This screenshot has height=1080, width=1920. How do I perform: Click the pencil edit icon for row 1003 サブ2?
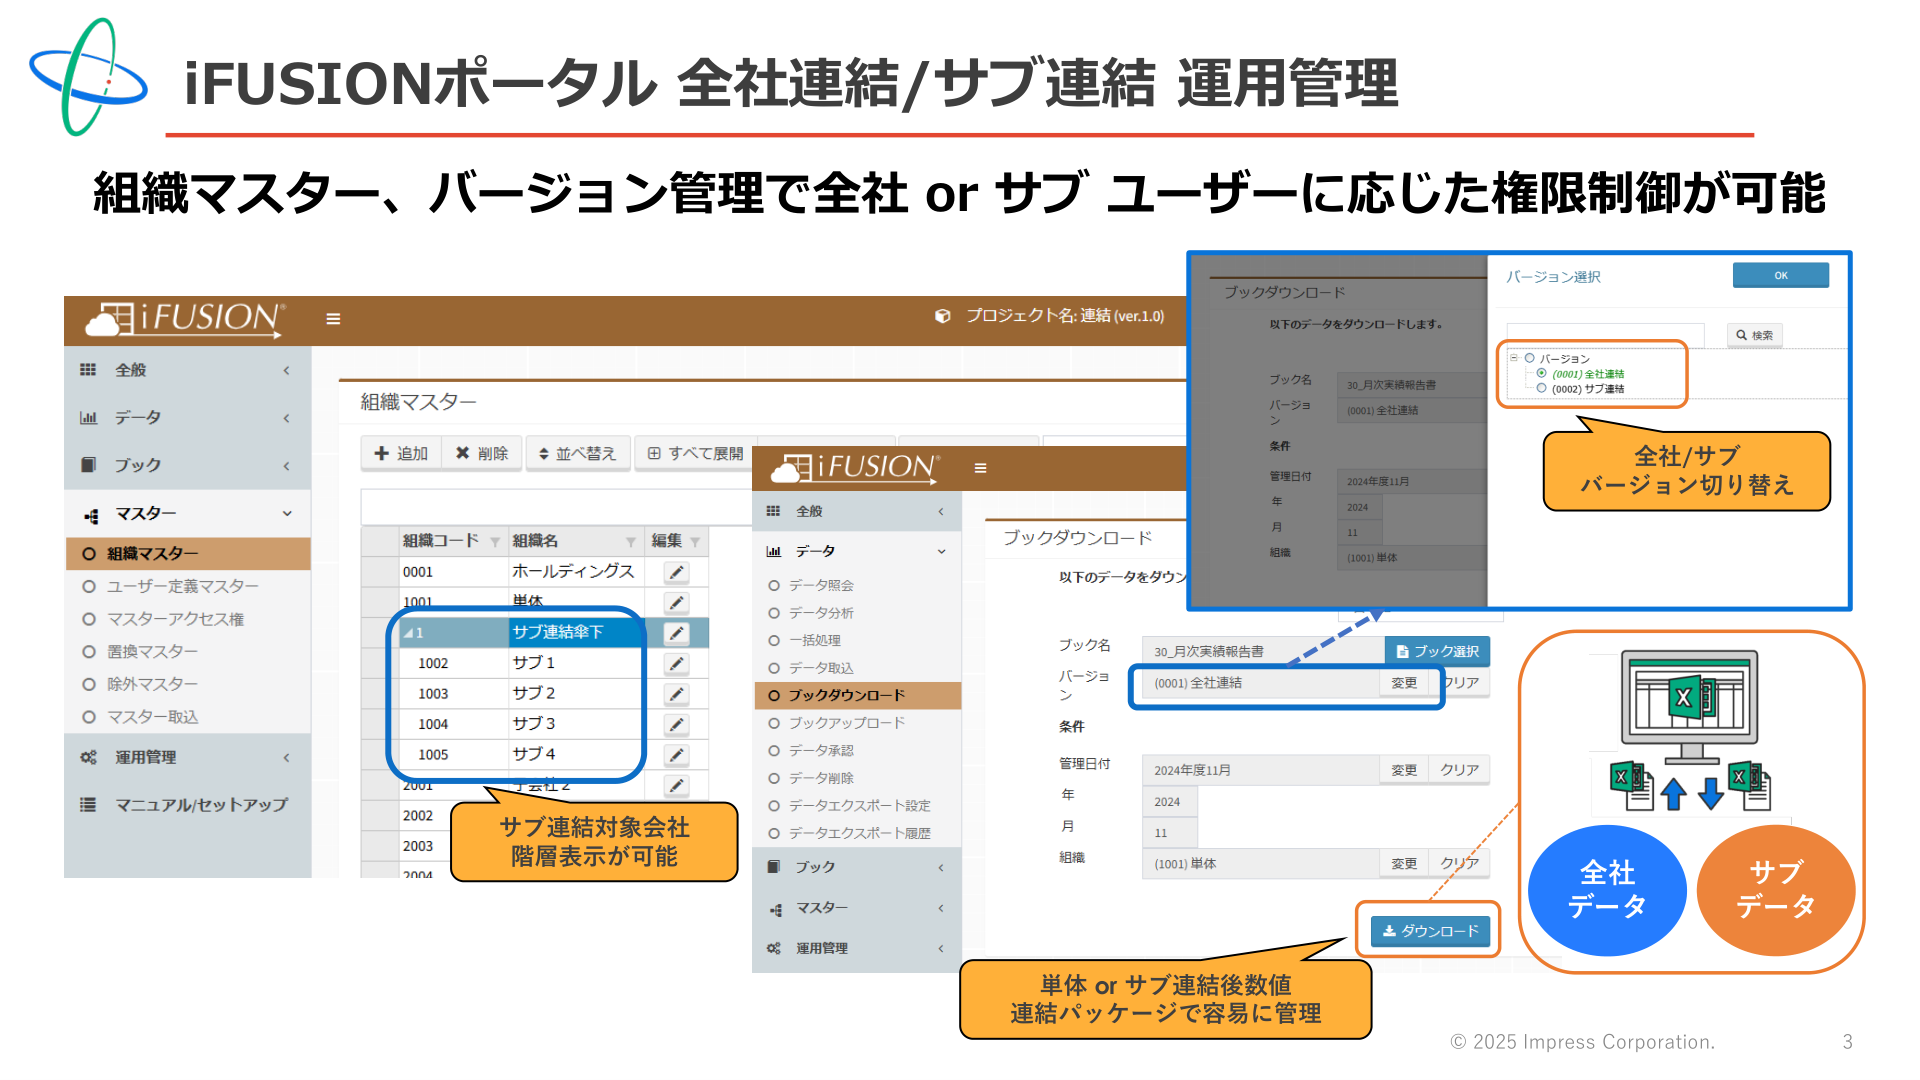pos(677,694)
